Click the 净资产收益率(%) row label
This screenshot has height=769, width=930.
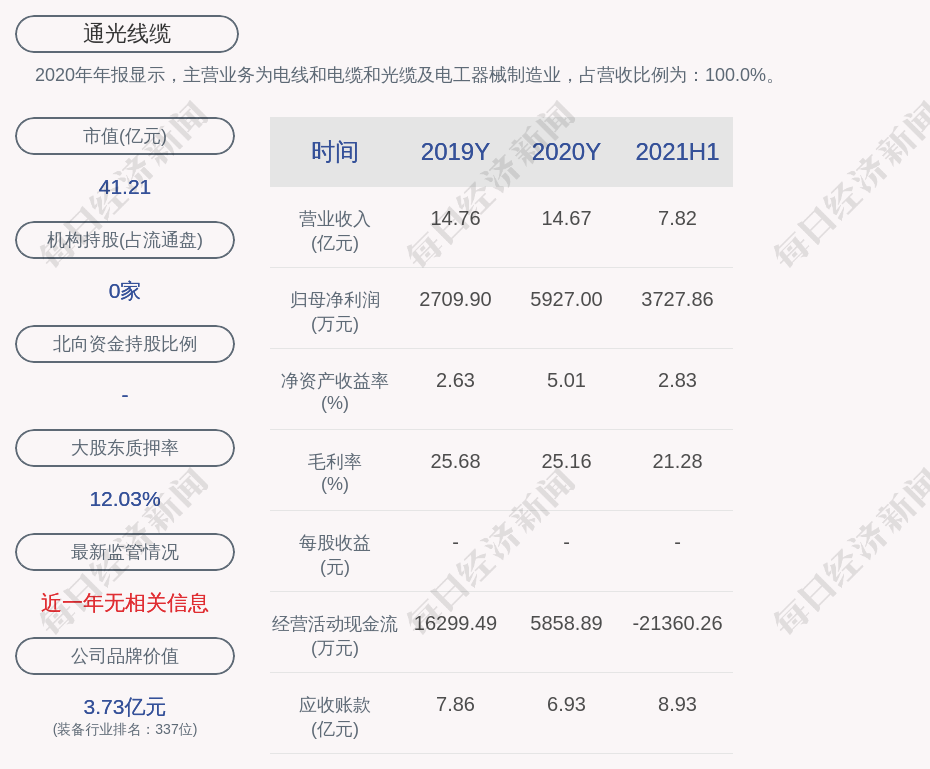click(x=335, y=392)
